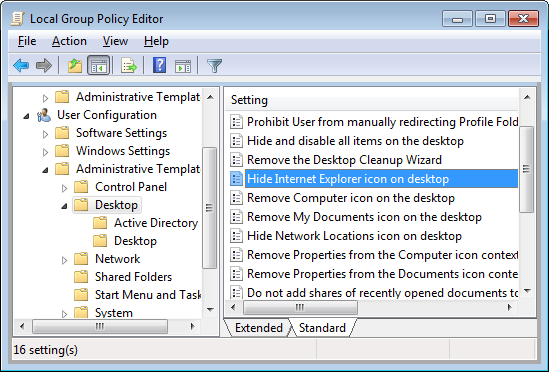Viewport: 549px width, 372px height.
Task: Select Remove Computer icon on the desktop
Action: pyautogui.click(x=350, y=198)
